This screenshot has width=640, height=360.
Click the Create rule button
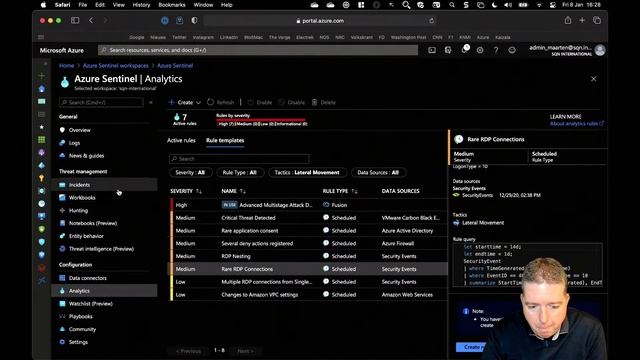pos(471,347)
